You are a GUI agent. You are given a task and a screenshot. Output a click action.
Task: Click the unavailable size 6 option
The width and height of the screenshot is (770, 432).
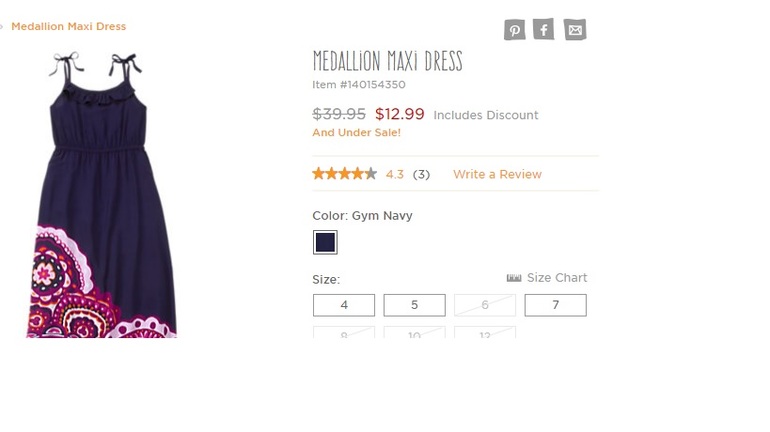click(485, 305)
